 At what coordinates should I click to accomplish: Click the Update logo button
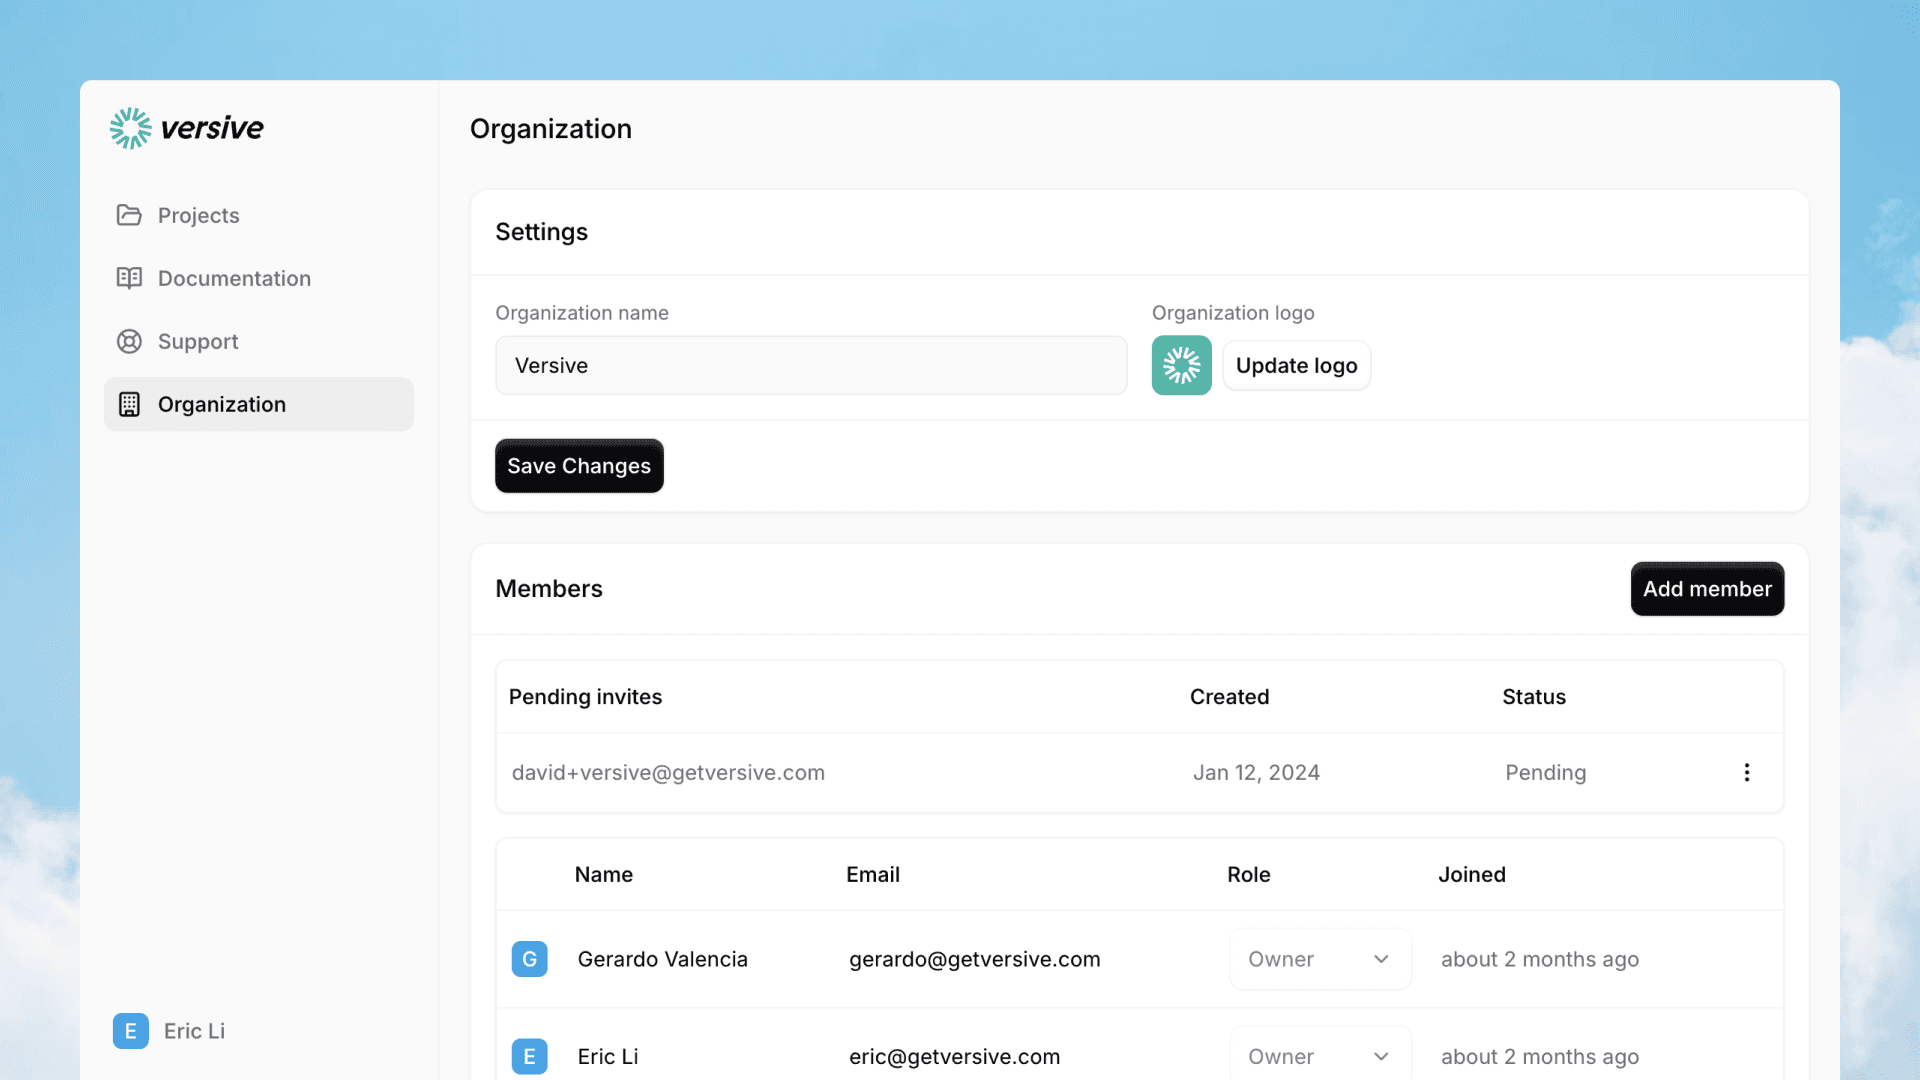click(x=1296, y=365)
